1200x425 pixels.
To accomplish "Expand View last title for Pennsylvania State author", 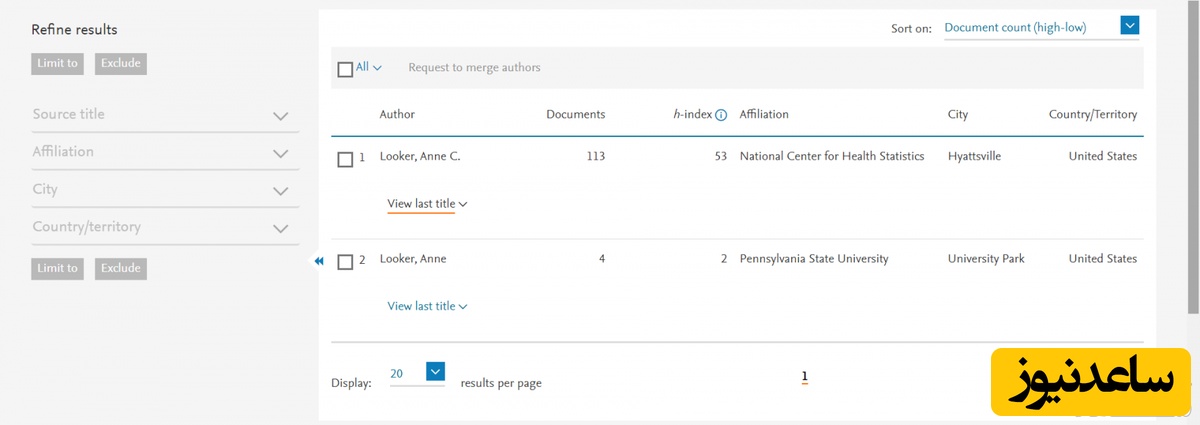I will pyautogui.click(x=427, y=307).
